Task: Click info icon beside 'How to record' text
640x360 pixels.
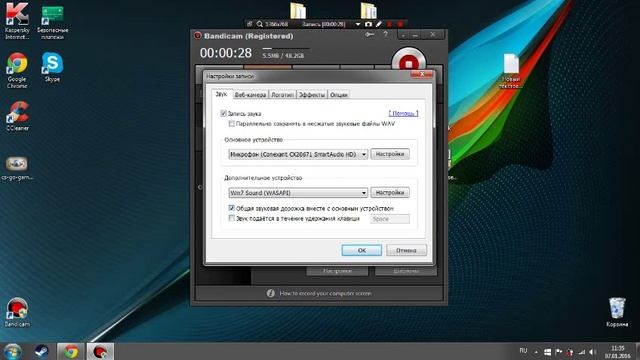Action: click(x=270, y=293)
